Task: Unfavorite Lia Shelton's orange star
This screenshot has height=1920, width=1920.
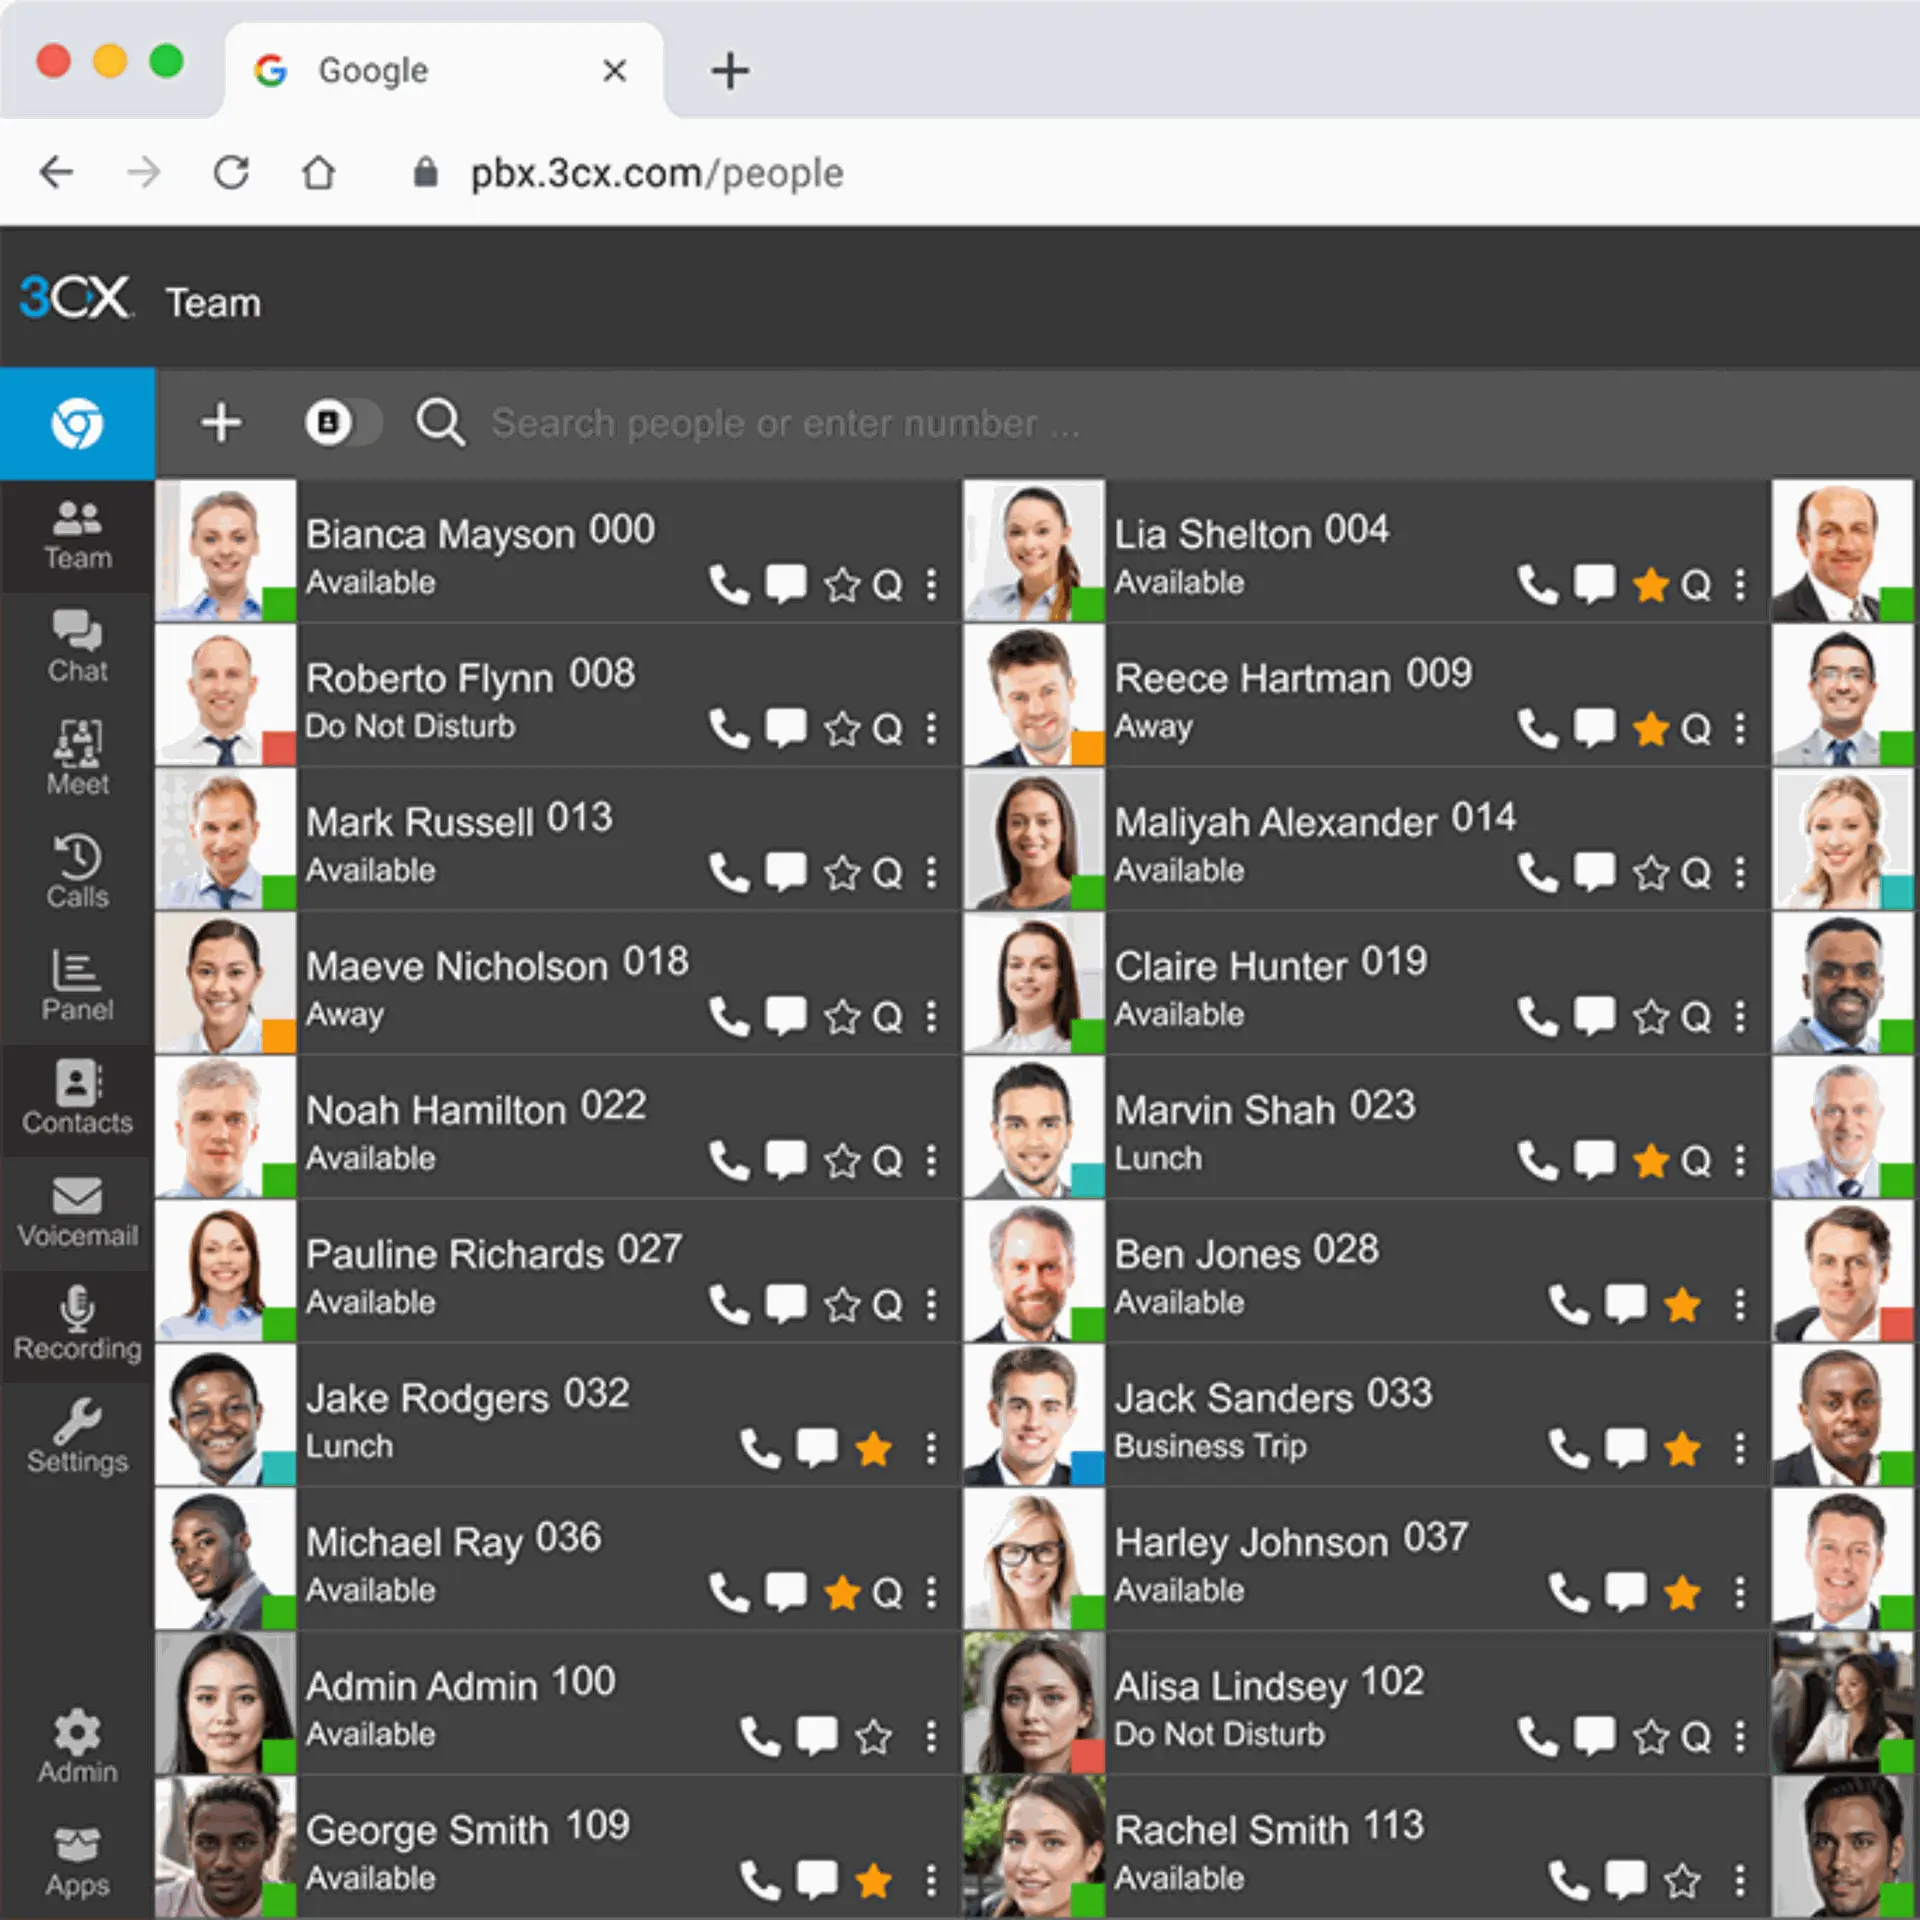Action: [x=1650, y=585]
